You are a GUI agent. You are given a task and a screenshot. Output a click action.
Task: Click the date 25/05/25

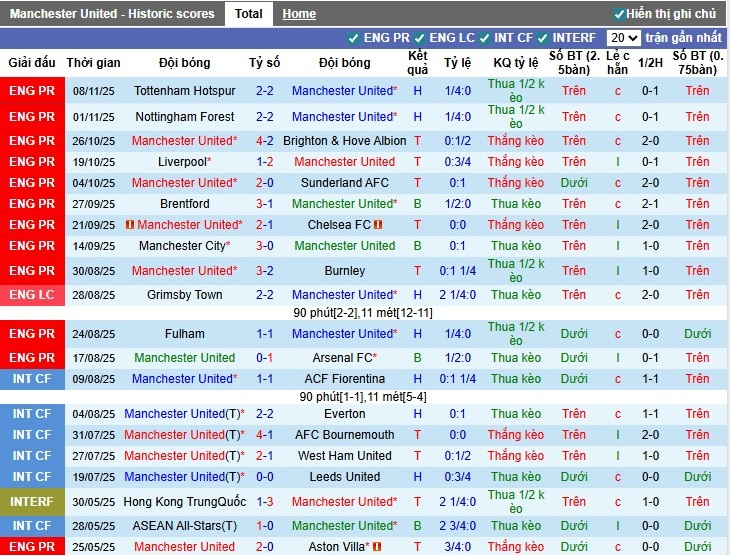pyautogui.click(x=94, y=547)
